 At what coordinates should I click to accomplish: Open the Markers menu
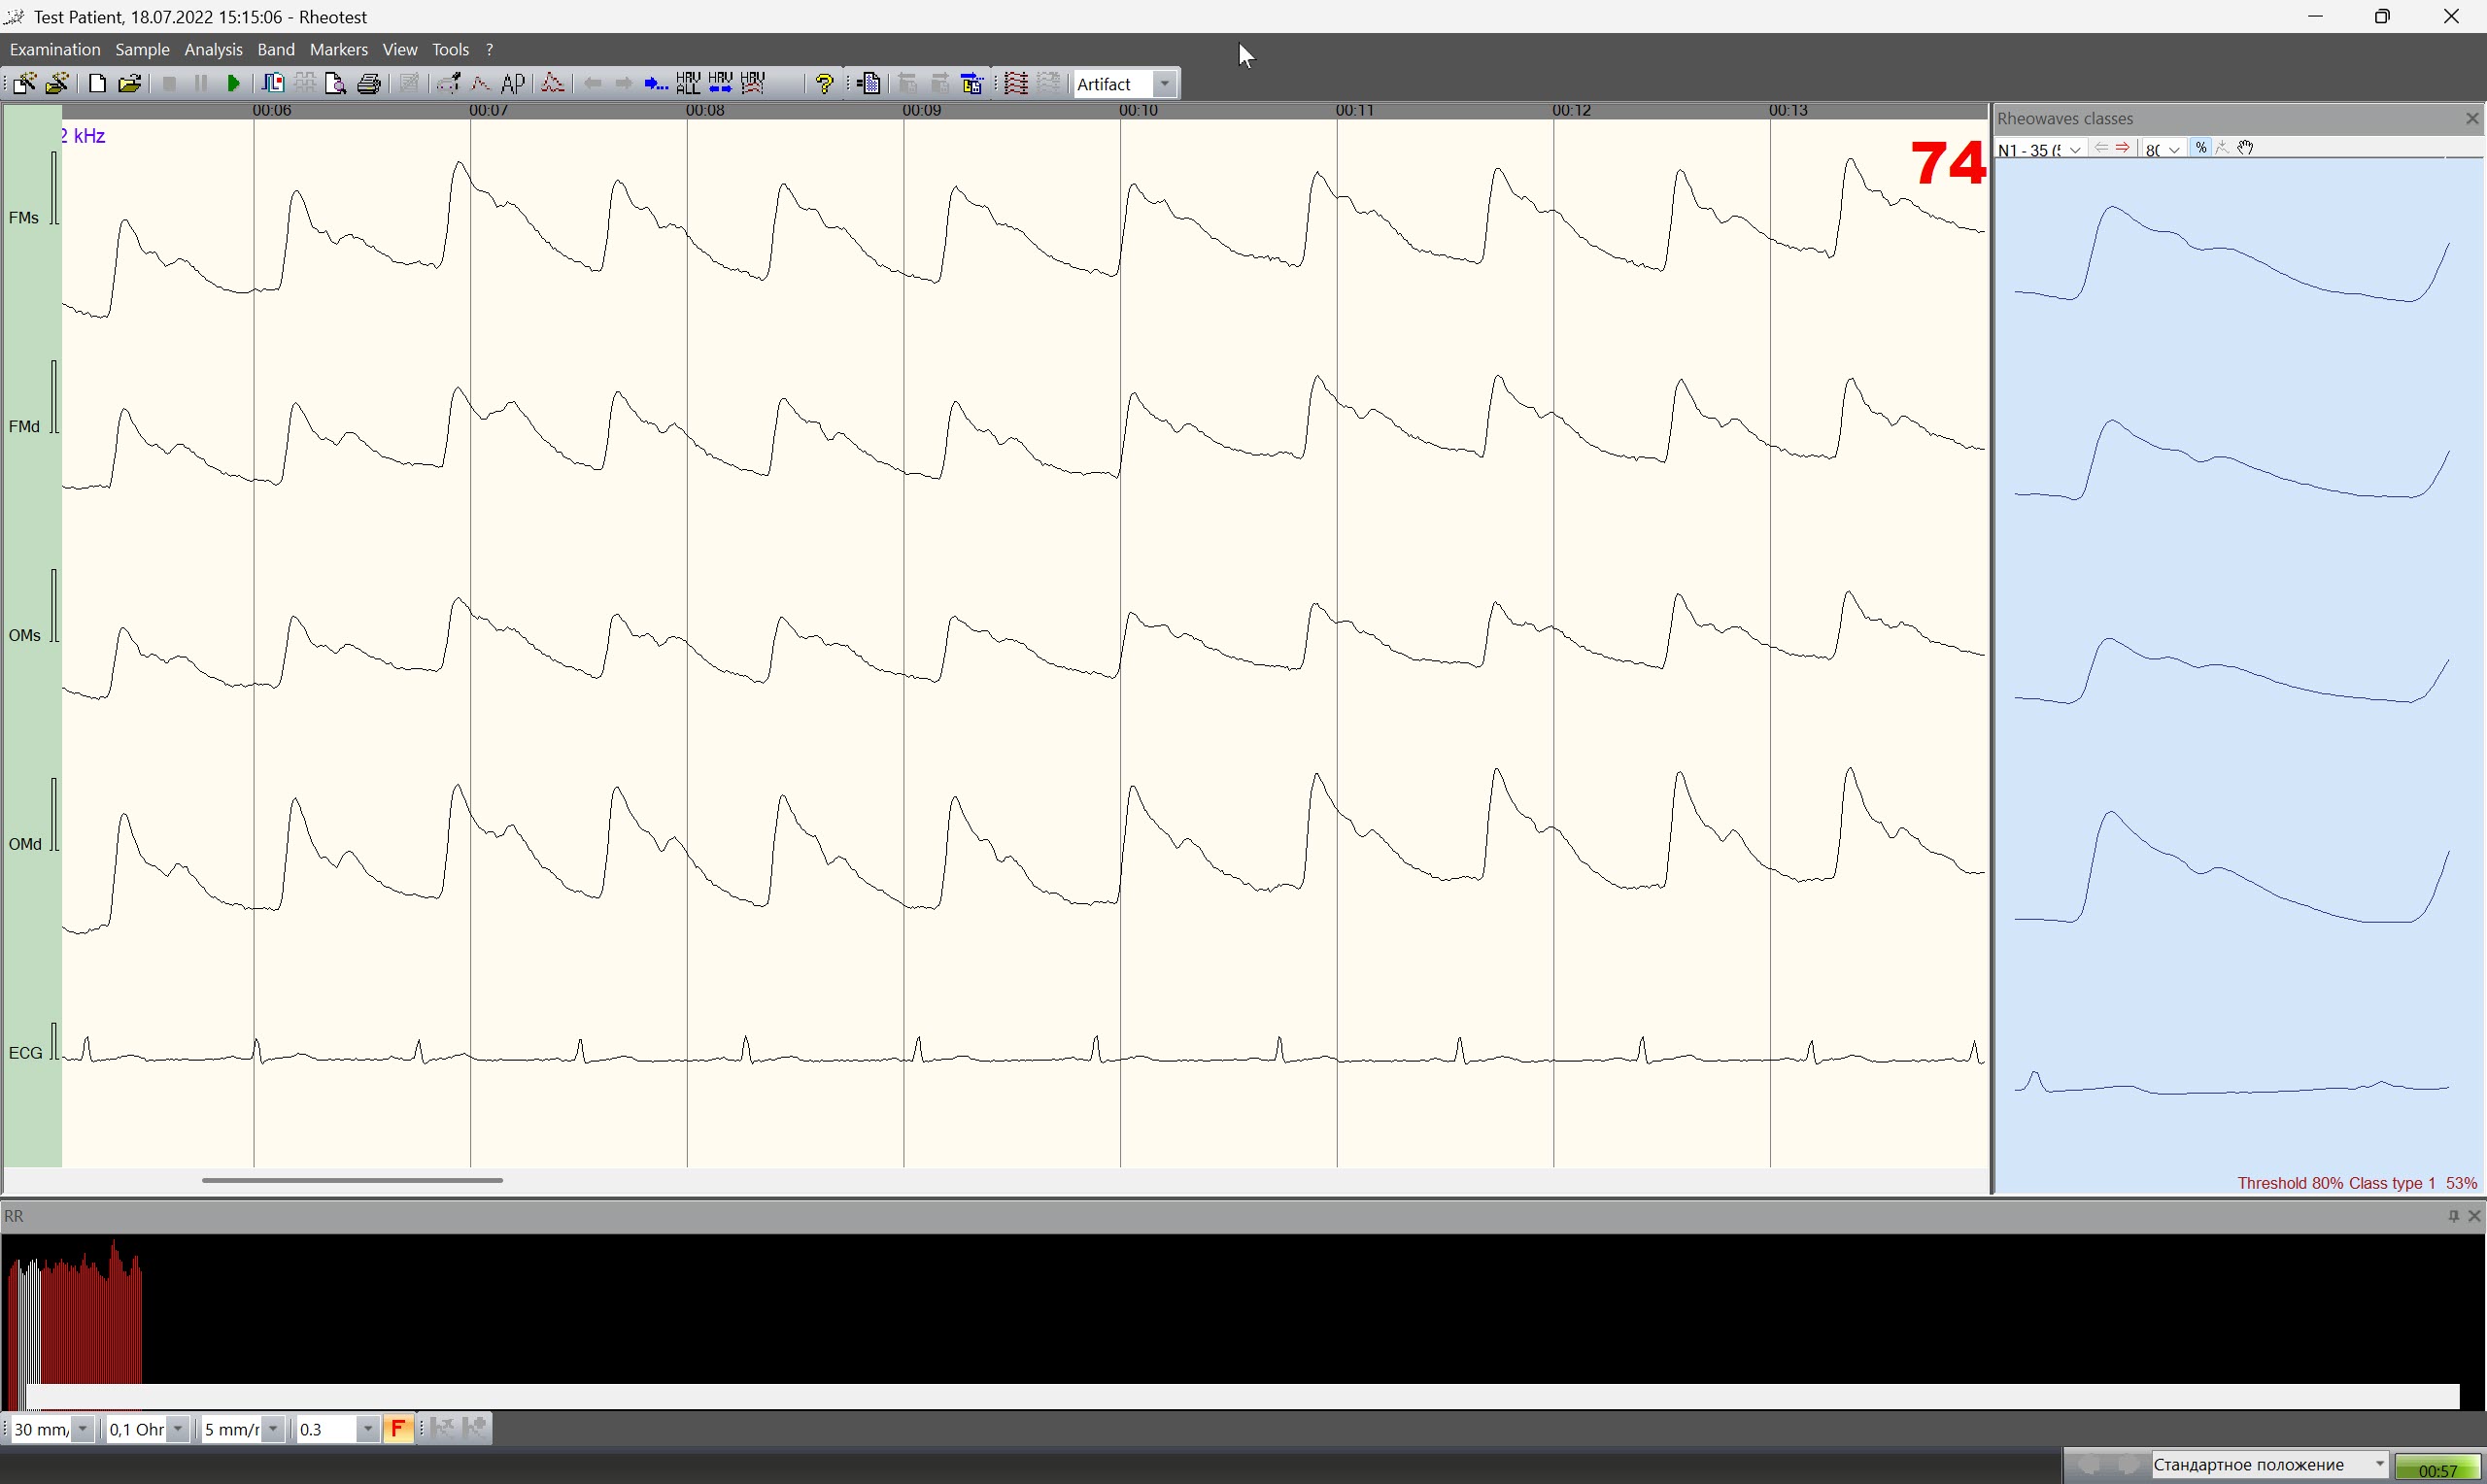coord(338,50)
